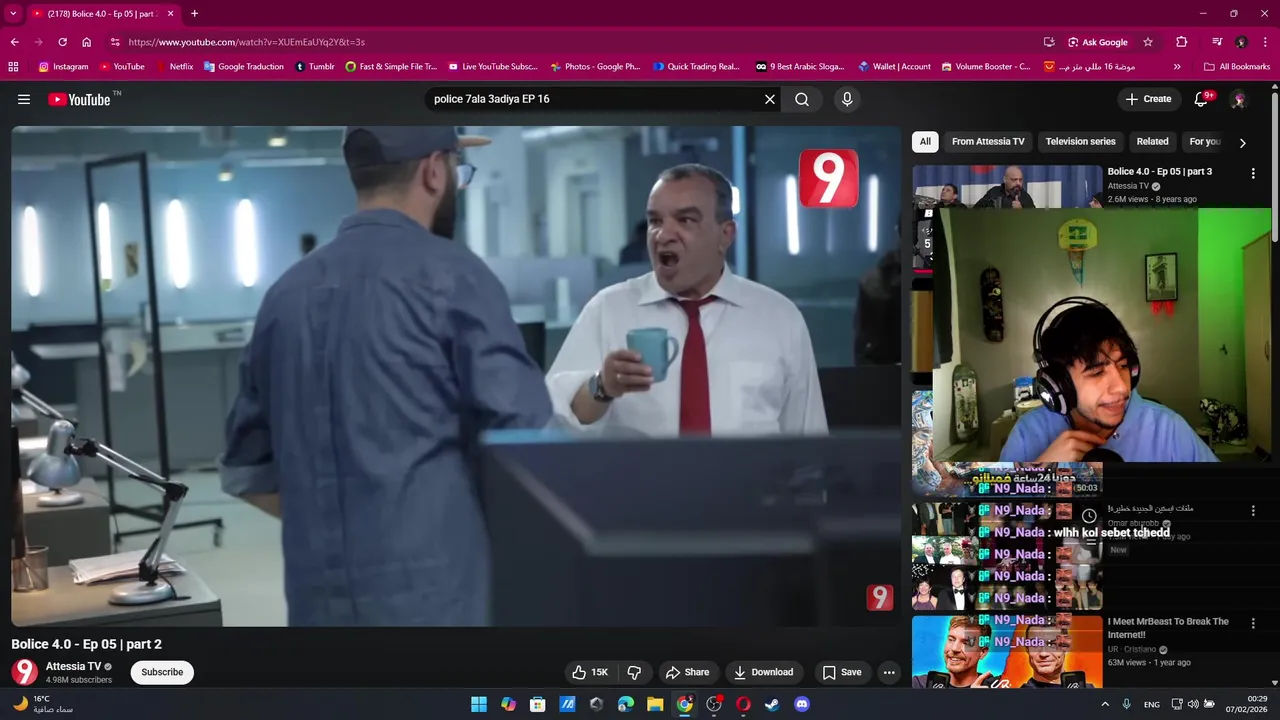Focus the Chrome address bar URL
The height and width of the screenshot is (720, 1280).
[x=570, y=42]
